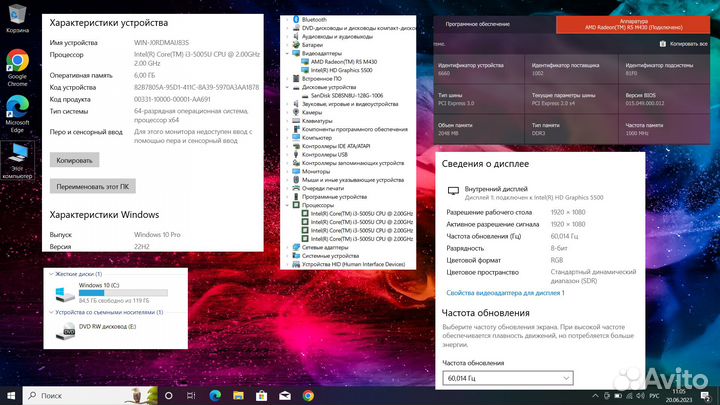Open the Корзина recycle bin desktop icon
The width and height of the screenshot is (720, 405).
(x=17, y=18)
